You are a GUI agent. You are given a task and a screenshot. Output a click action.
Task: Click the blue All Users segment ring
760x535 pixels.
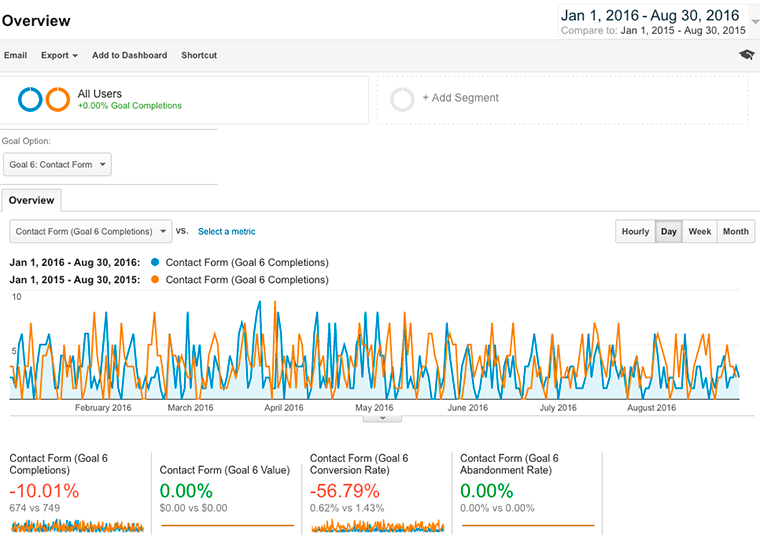point(30,99)
